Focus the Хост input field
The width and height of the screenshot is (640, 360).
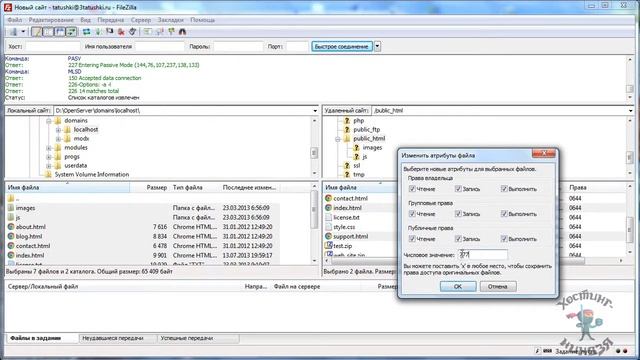(52, 47)
